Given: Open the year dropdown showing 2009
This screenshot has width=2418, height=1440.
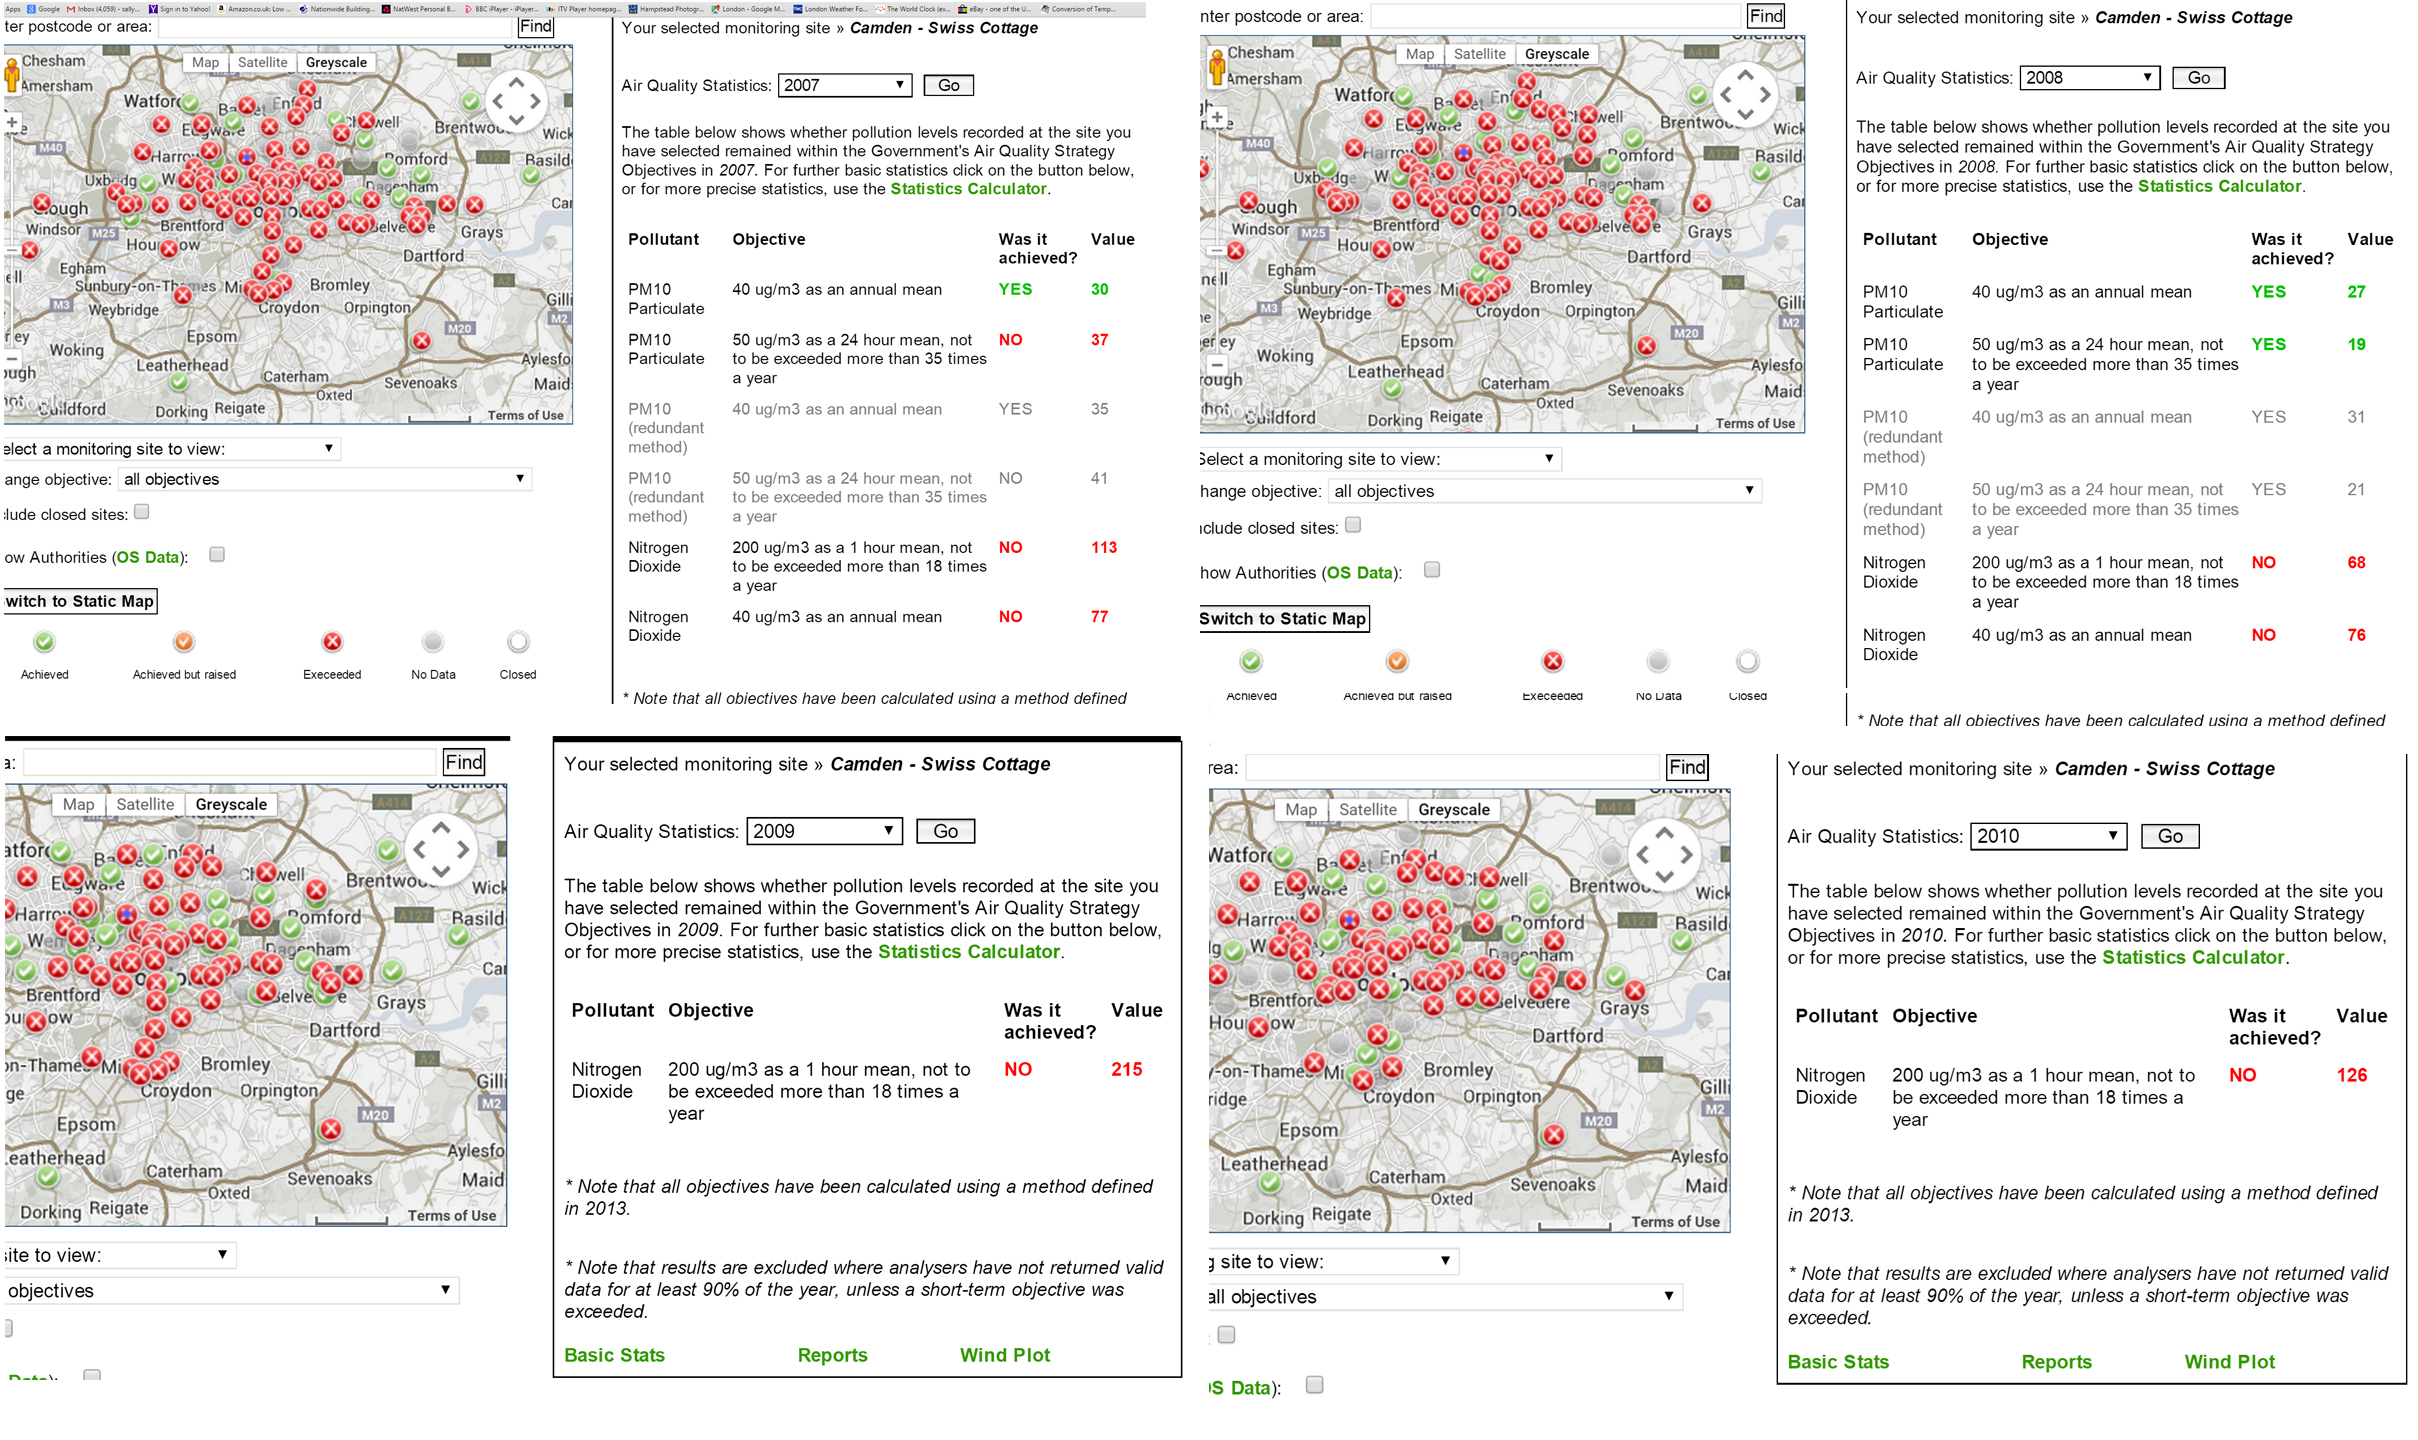Looking at the screenshot, I should 824,831.
